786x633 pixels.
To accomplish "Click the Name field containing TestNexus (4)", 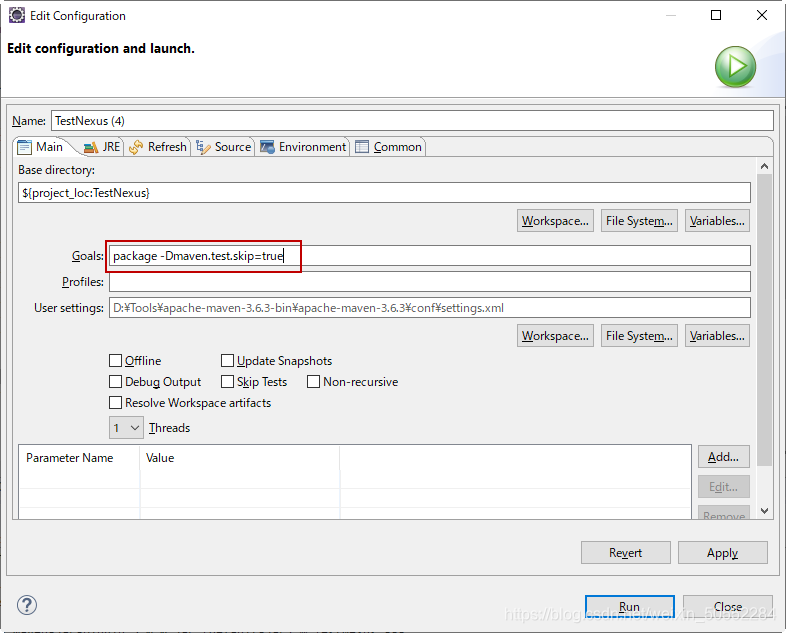I will tap(412, 121).
